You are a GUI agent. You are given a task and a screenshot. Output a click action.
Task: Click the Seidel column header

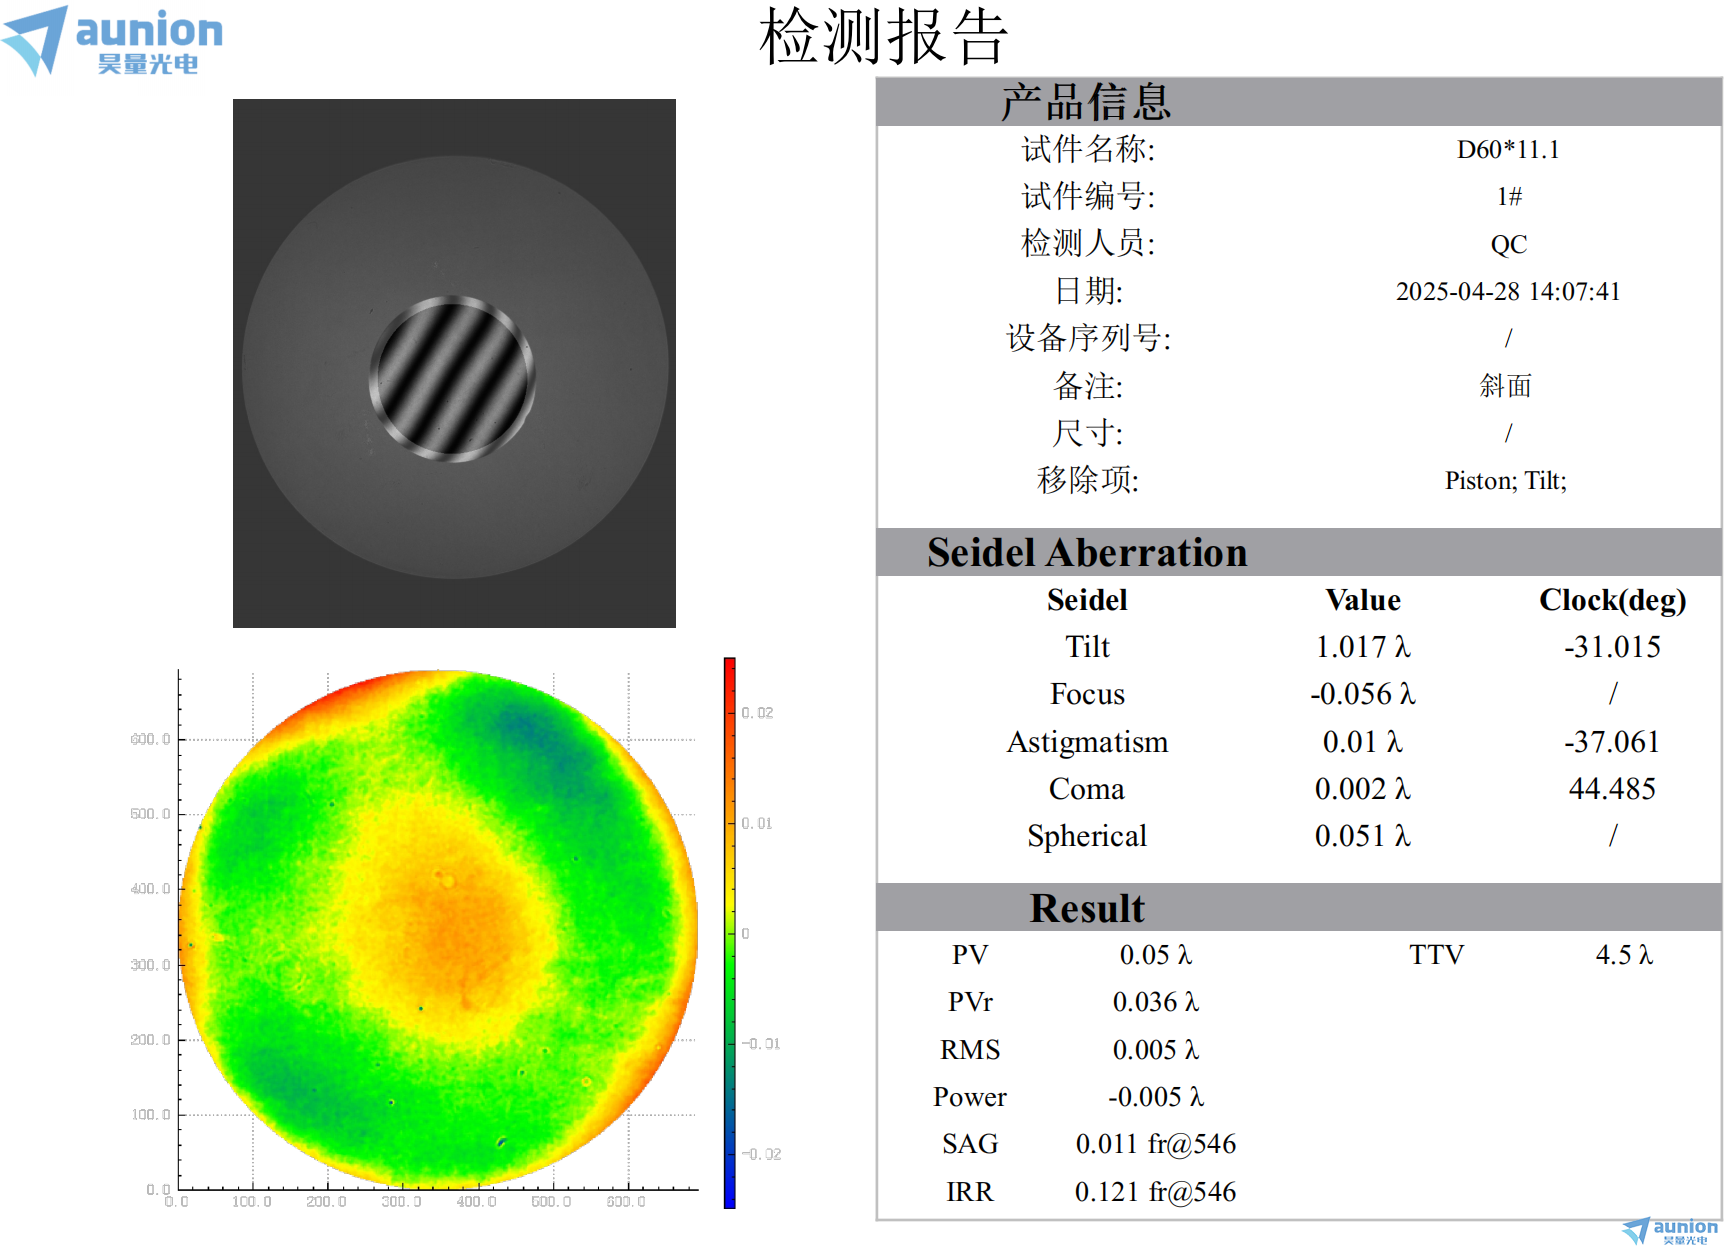click(1087, 600)
